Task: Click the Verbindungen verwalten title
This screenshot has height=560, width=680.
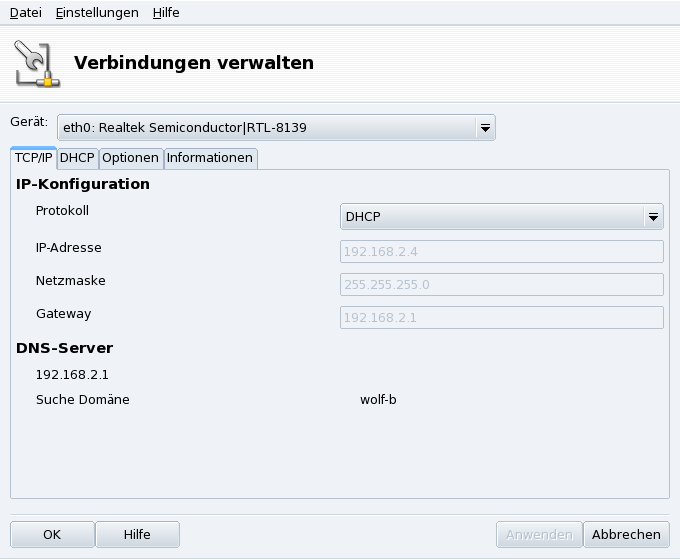Action: point(194,63)
